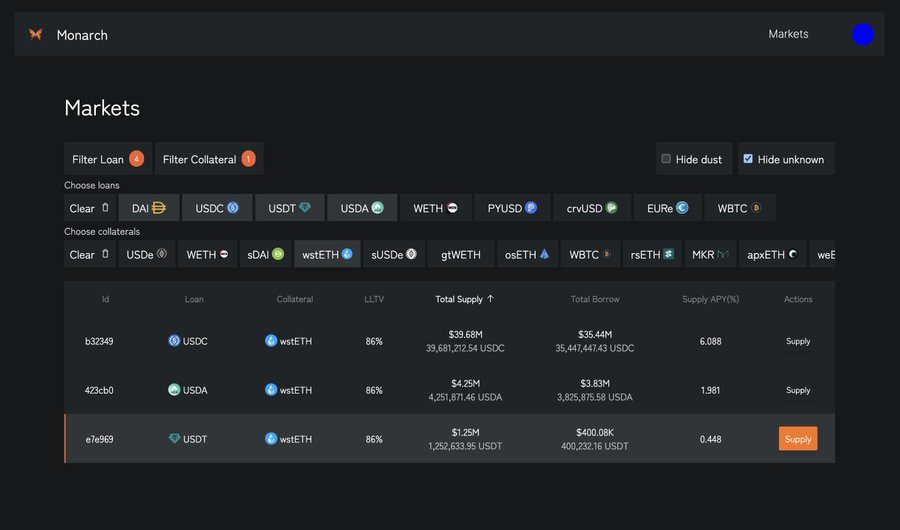The height and width of the screenshot is (530, 900).
Task: Sort by the Total Borrow column
Action: coord(595,299)
